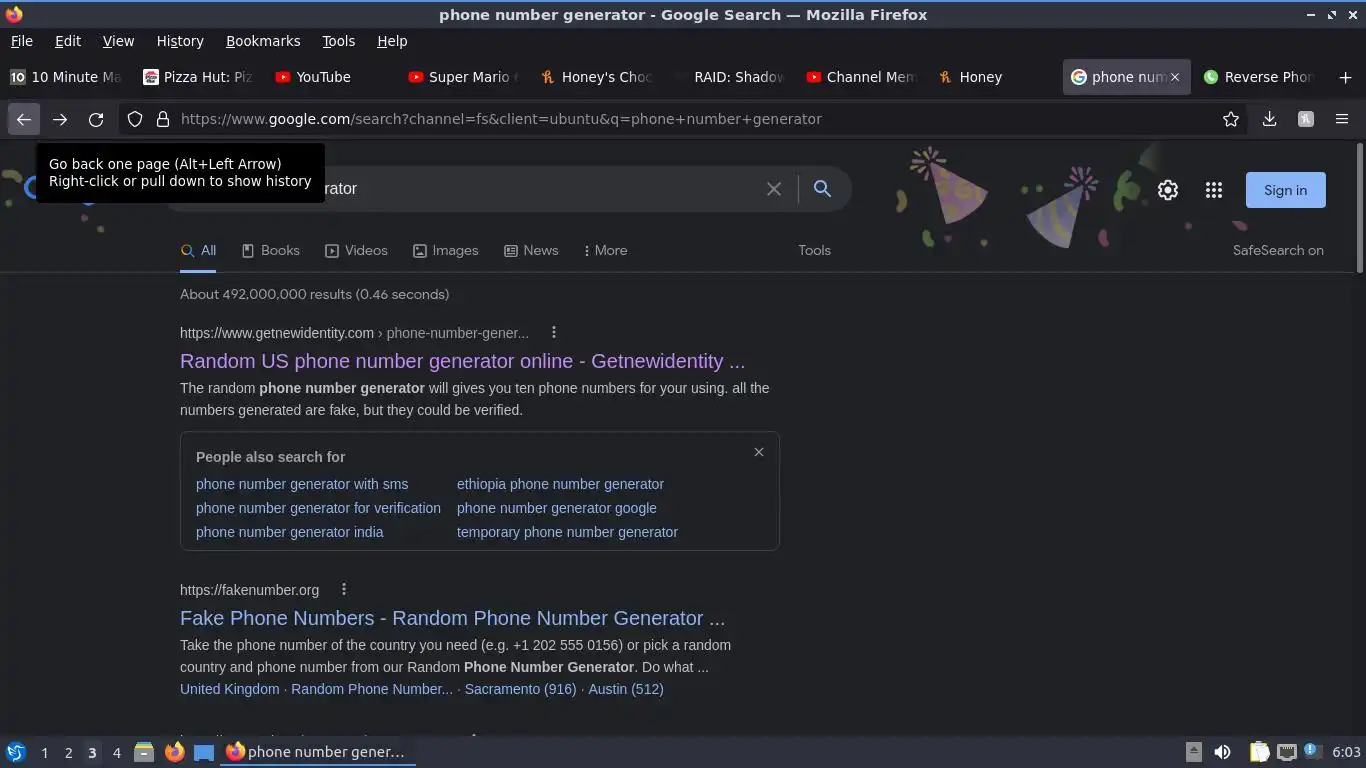Open tracking protection shield icon
1366x768 pixels.
[135, 119]
